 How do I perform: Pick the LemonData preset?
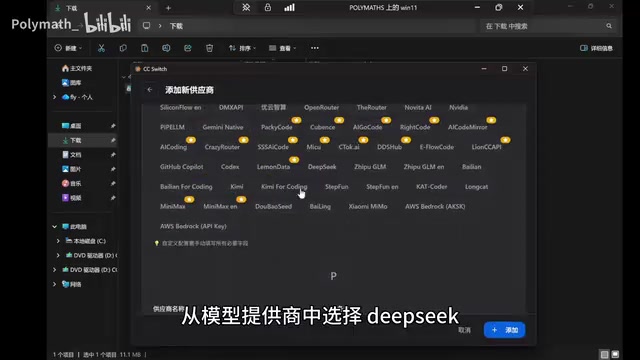tap(273, 167)
